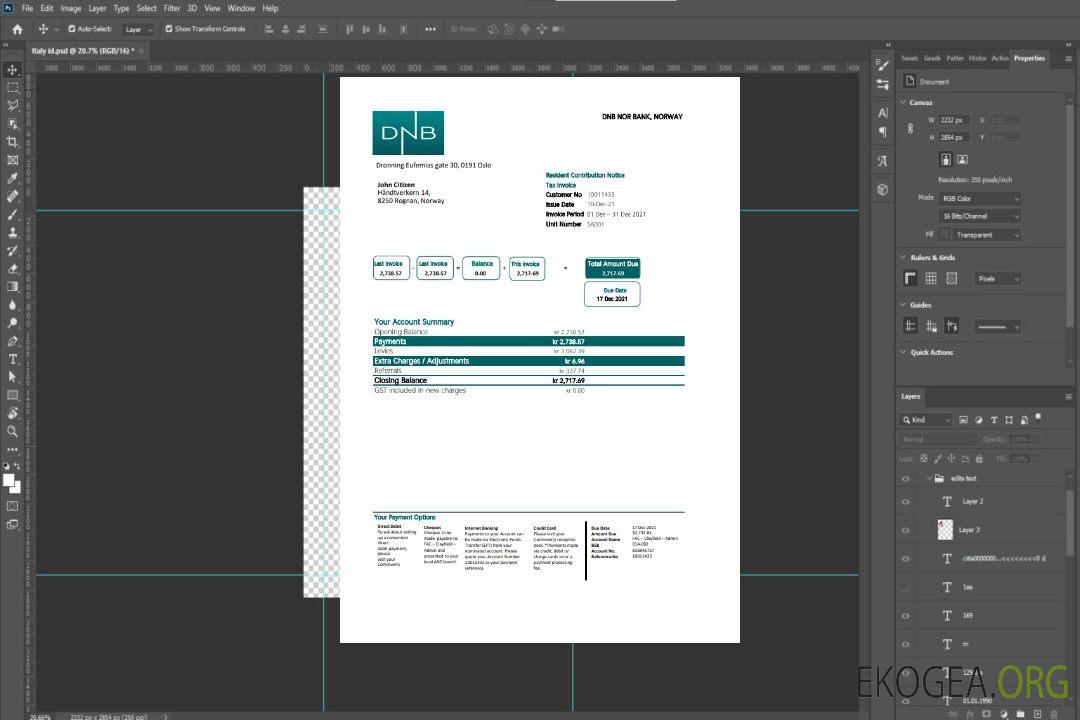
Task: Hide Layer 2 with its eye icon
Action: pos(906,502)
